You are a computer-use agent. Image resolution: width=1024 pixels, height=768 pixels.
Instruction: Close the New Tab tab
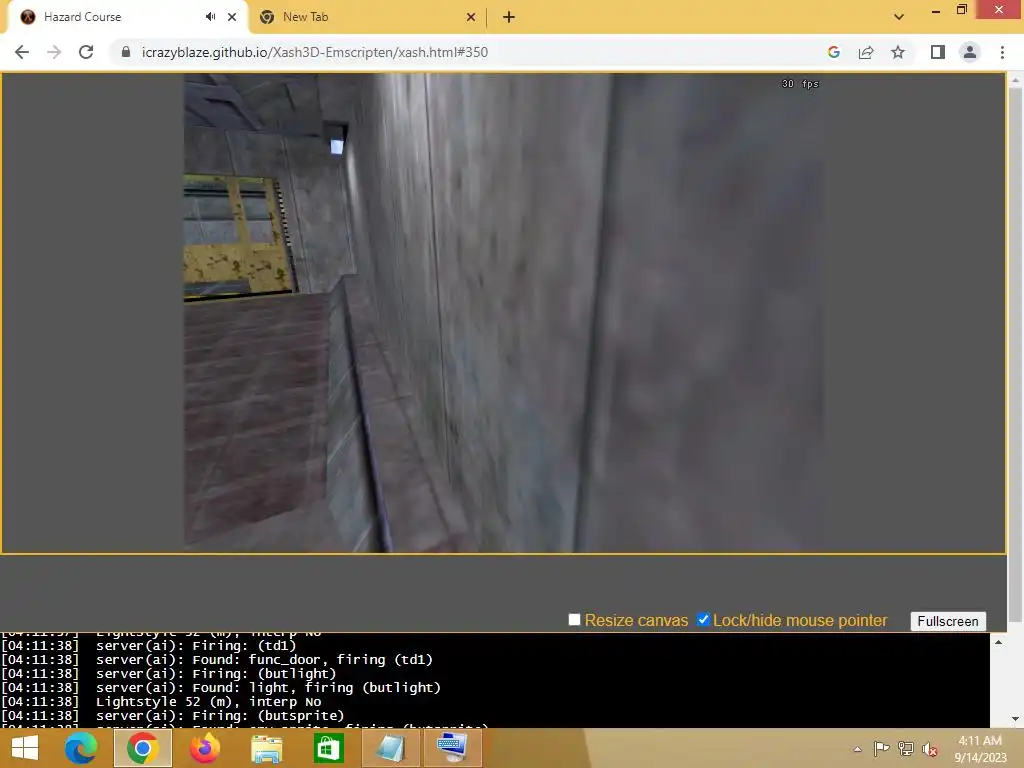coord(471,18)
